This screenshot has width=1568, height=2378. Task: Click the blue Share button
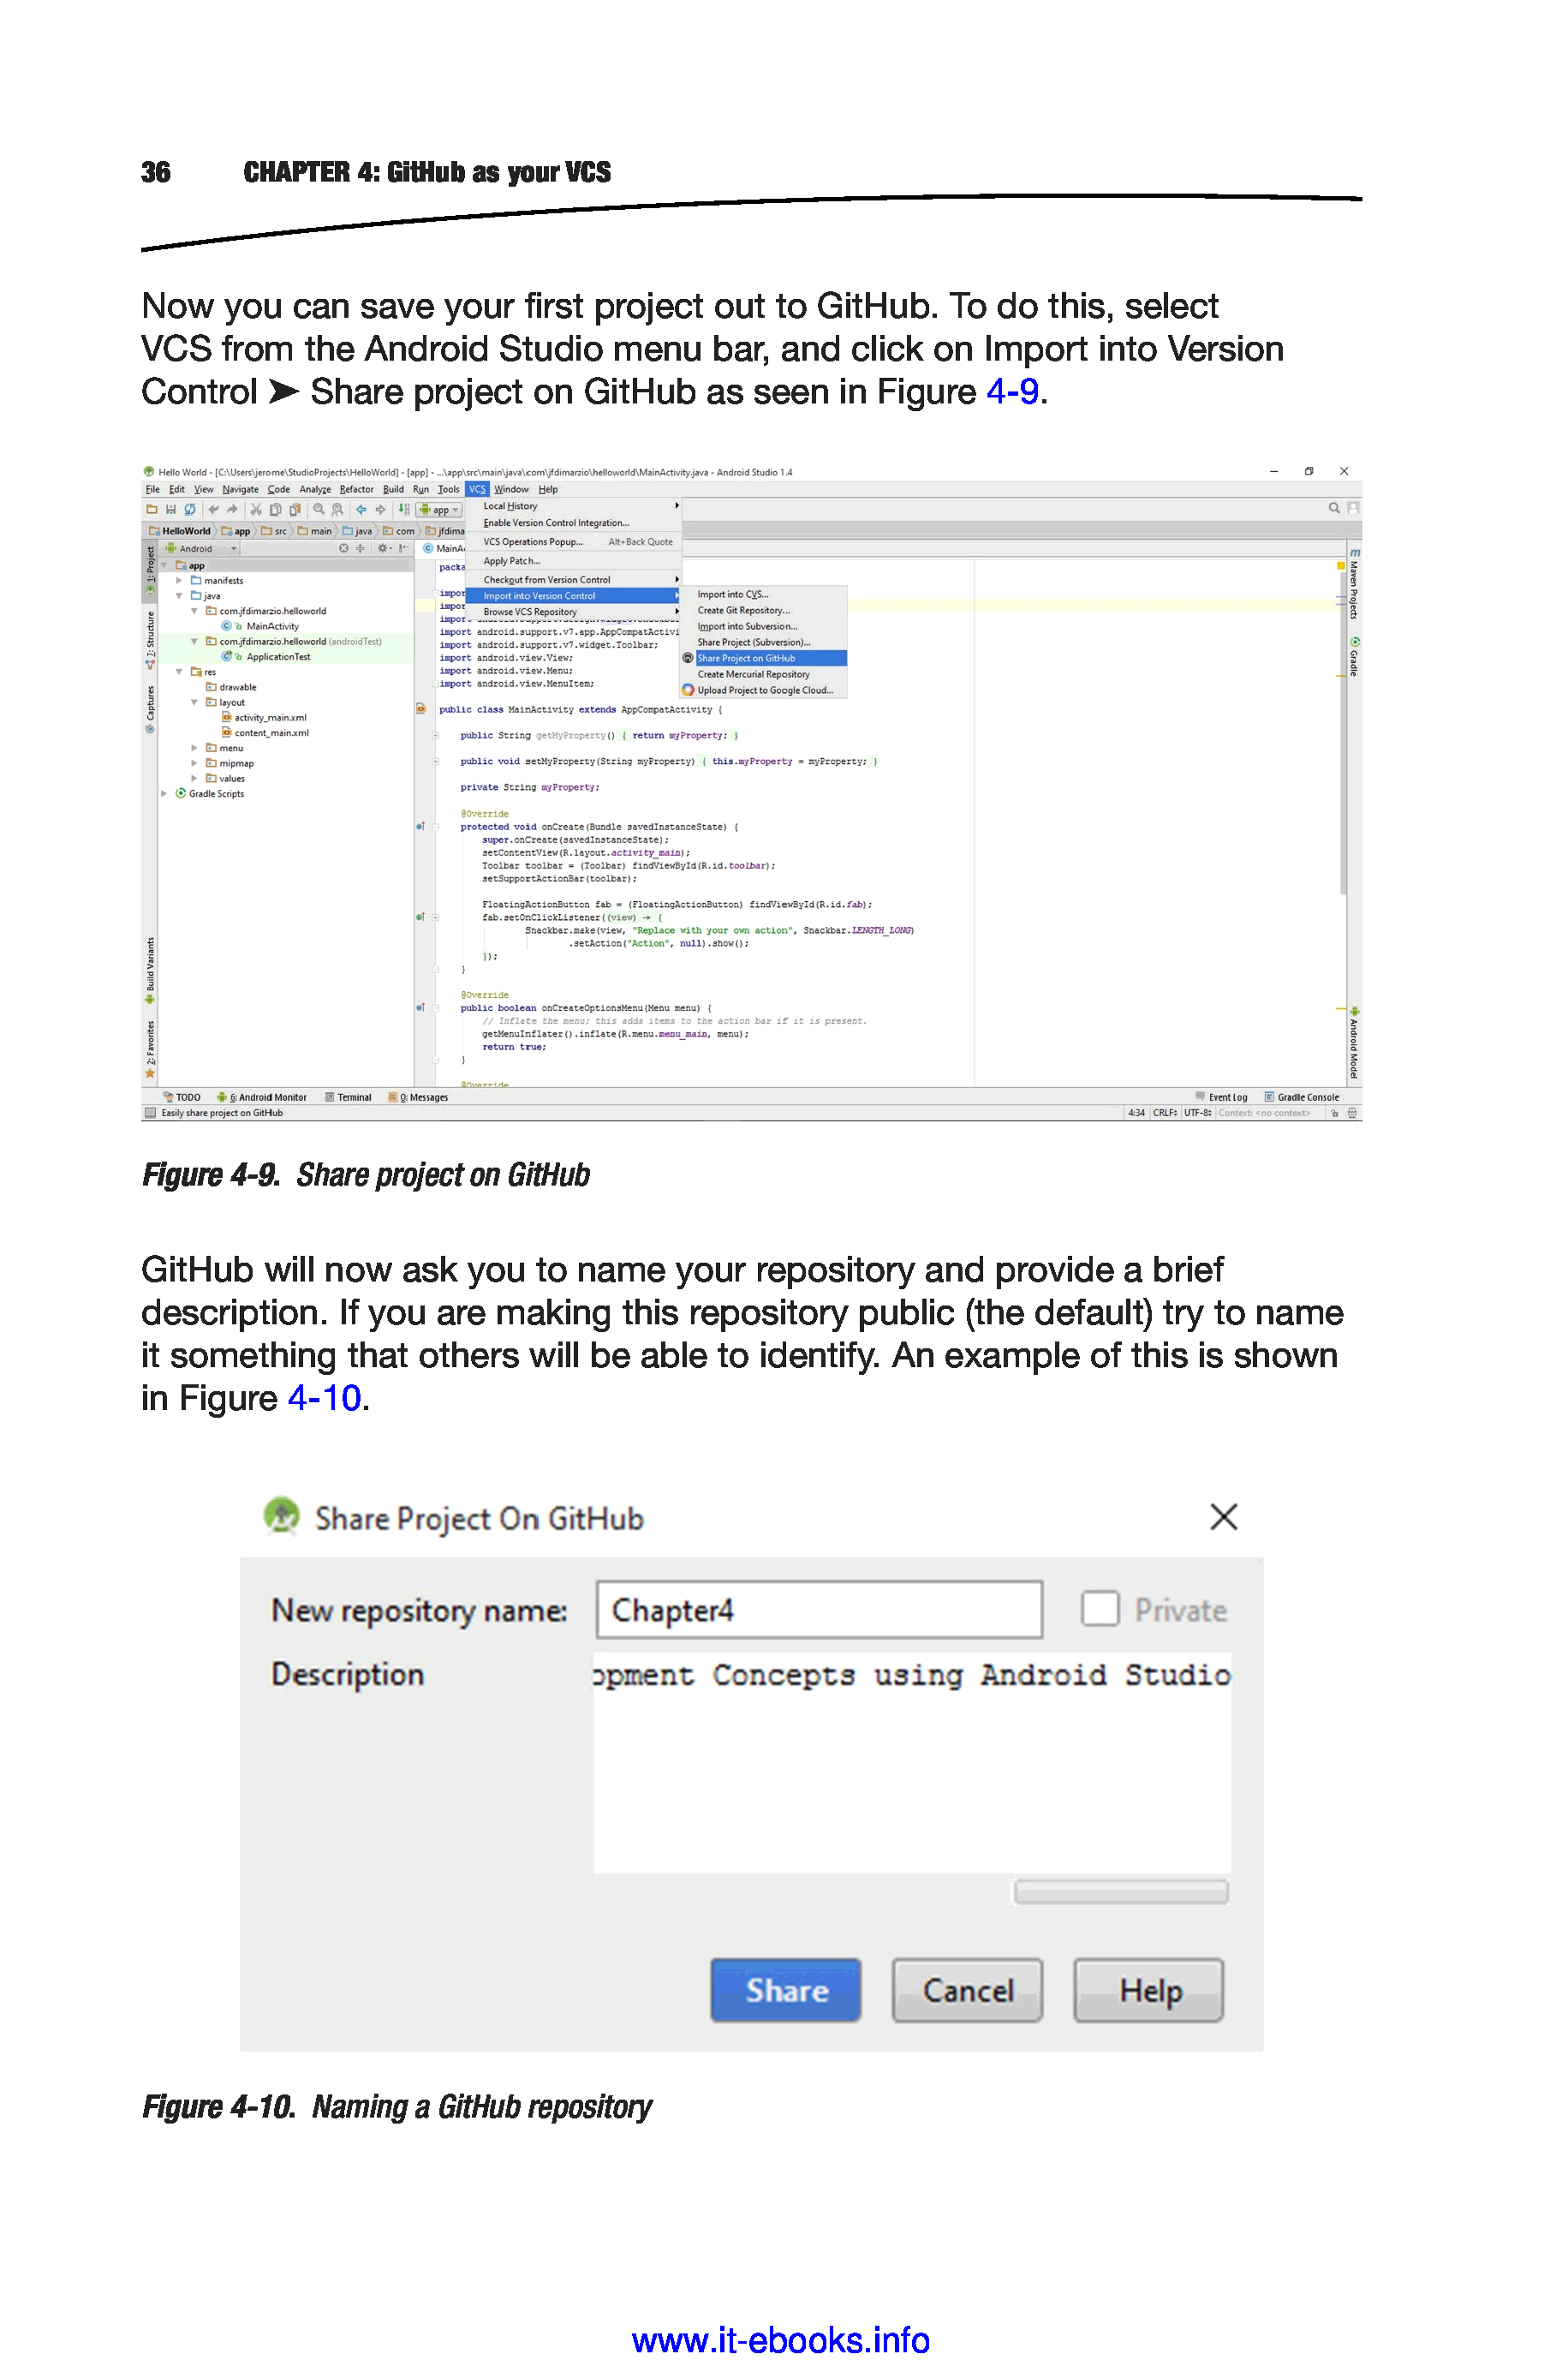[x=785, y=1990]
